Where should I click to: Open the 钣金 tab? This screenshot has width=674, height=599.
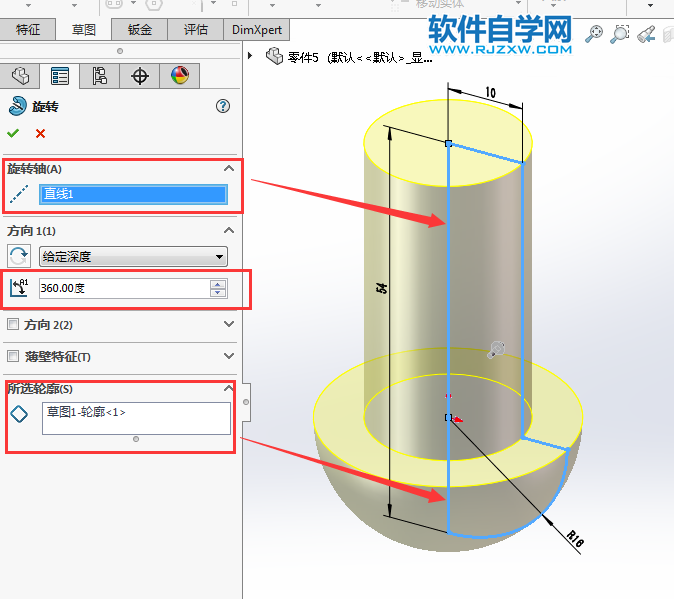point(139,29)
